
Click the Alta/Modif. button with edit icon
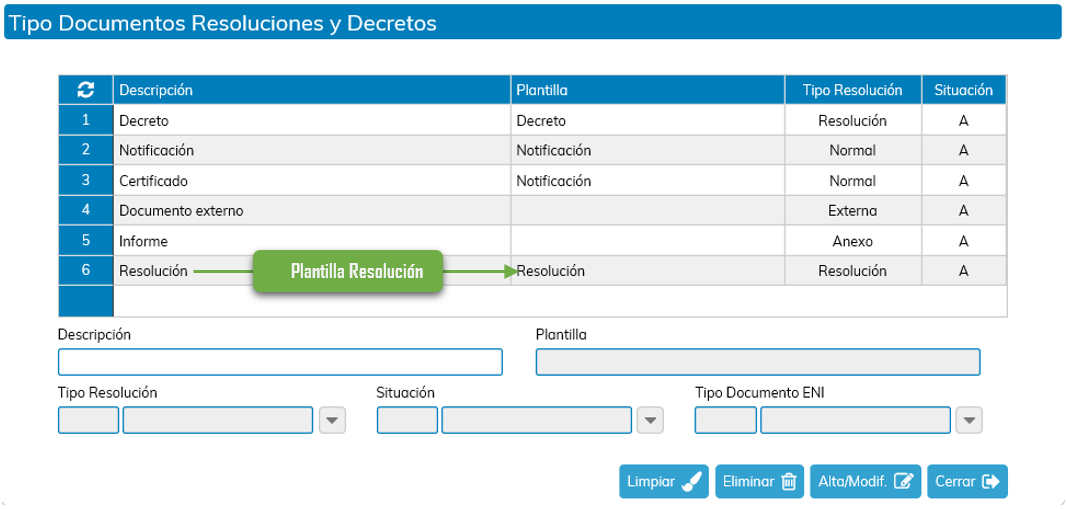point(866,482)
